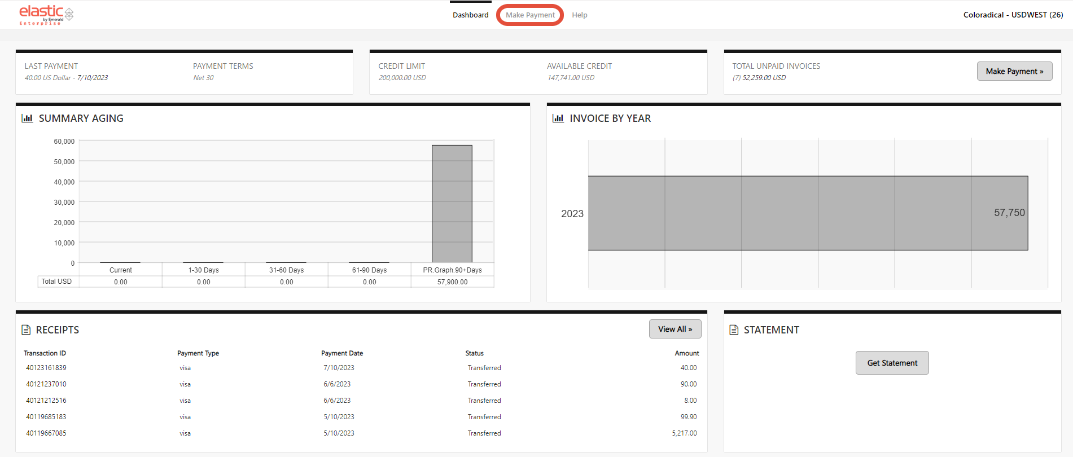Select transaction ID 40121212516

tap(46, 400)
